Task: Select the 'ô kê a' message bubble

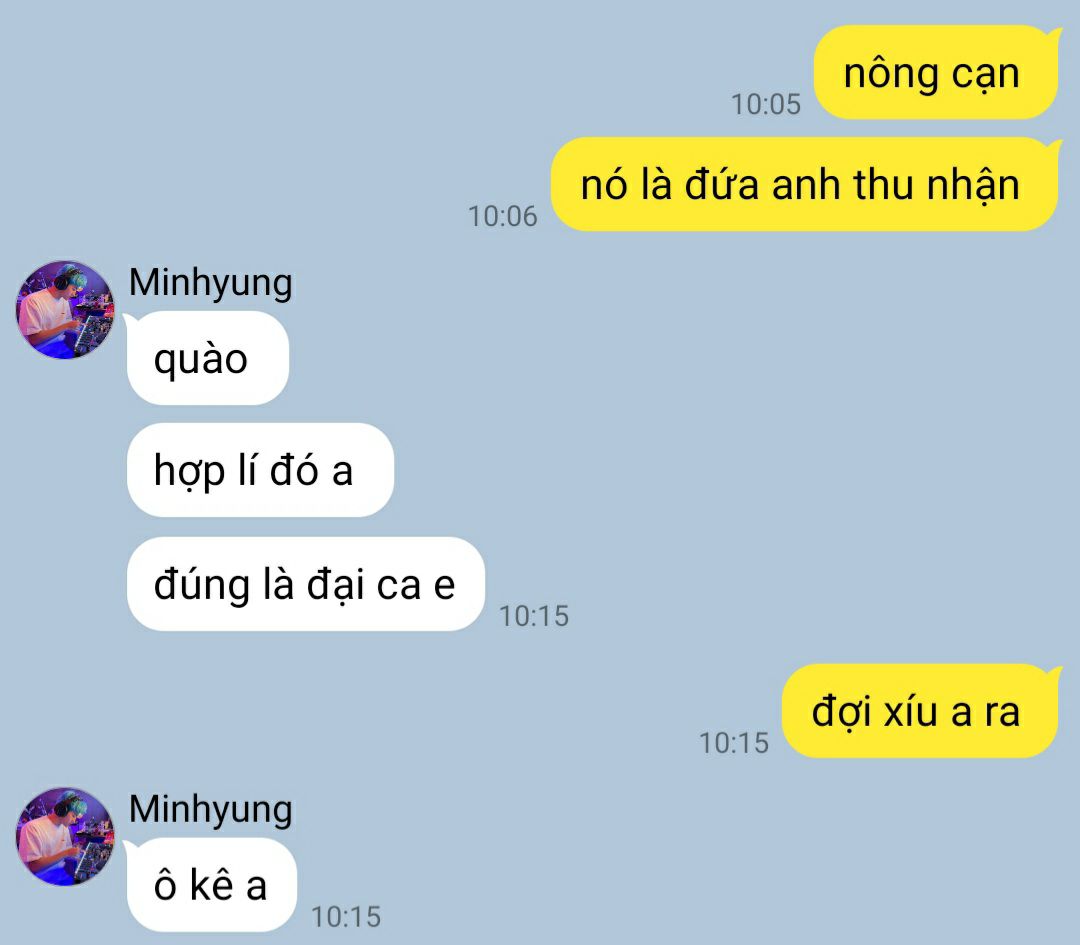Action: pos(211,885)
